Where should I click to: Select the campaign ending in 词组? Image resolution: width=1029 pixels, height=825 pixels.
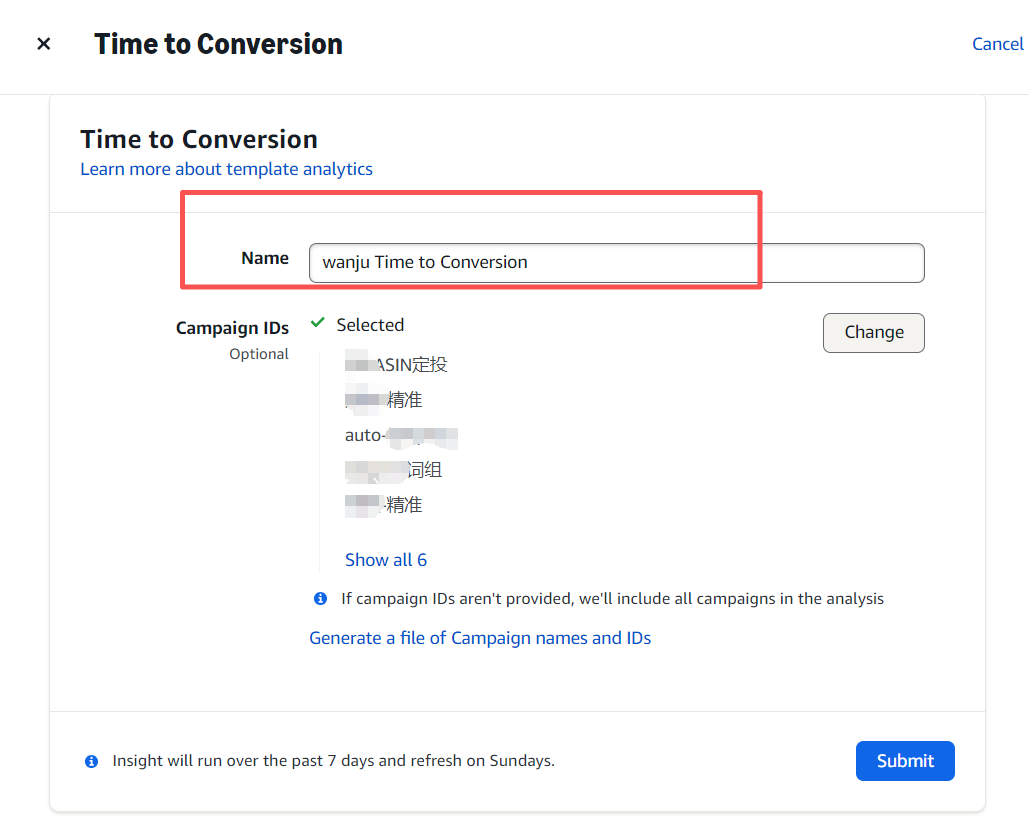click(x=394, y=470)
